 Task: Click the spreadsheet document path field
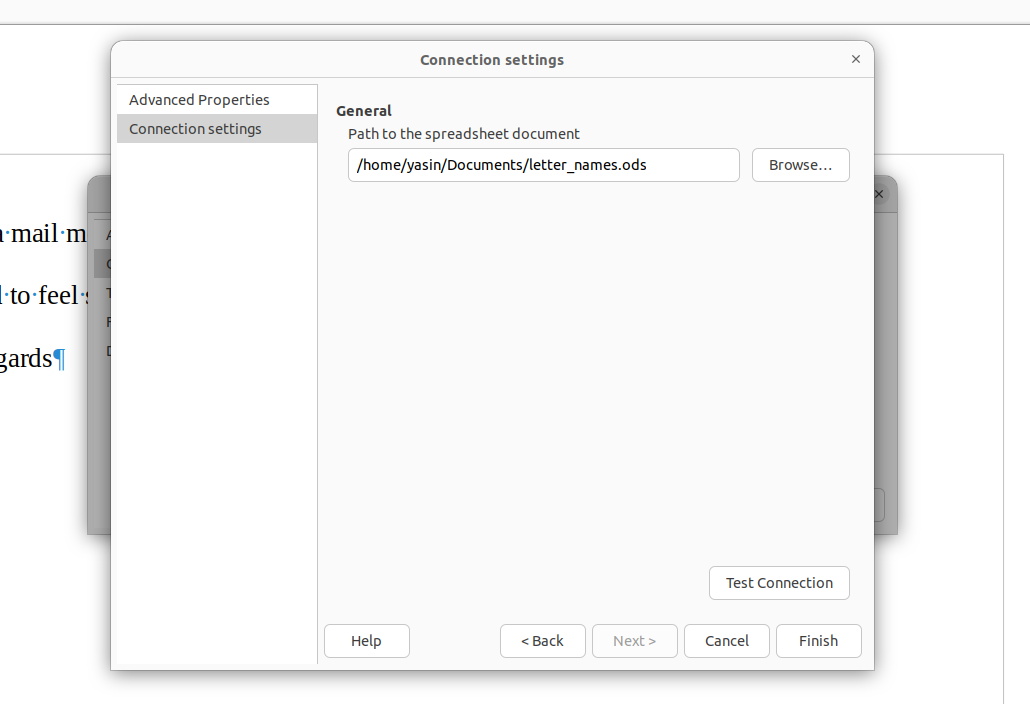543,165
